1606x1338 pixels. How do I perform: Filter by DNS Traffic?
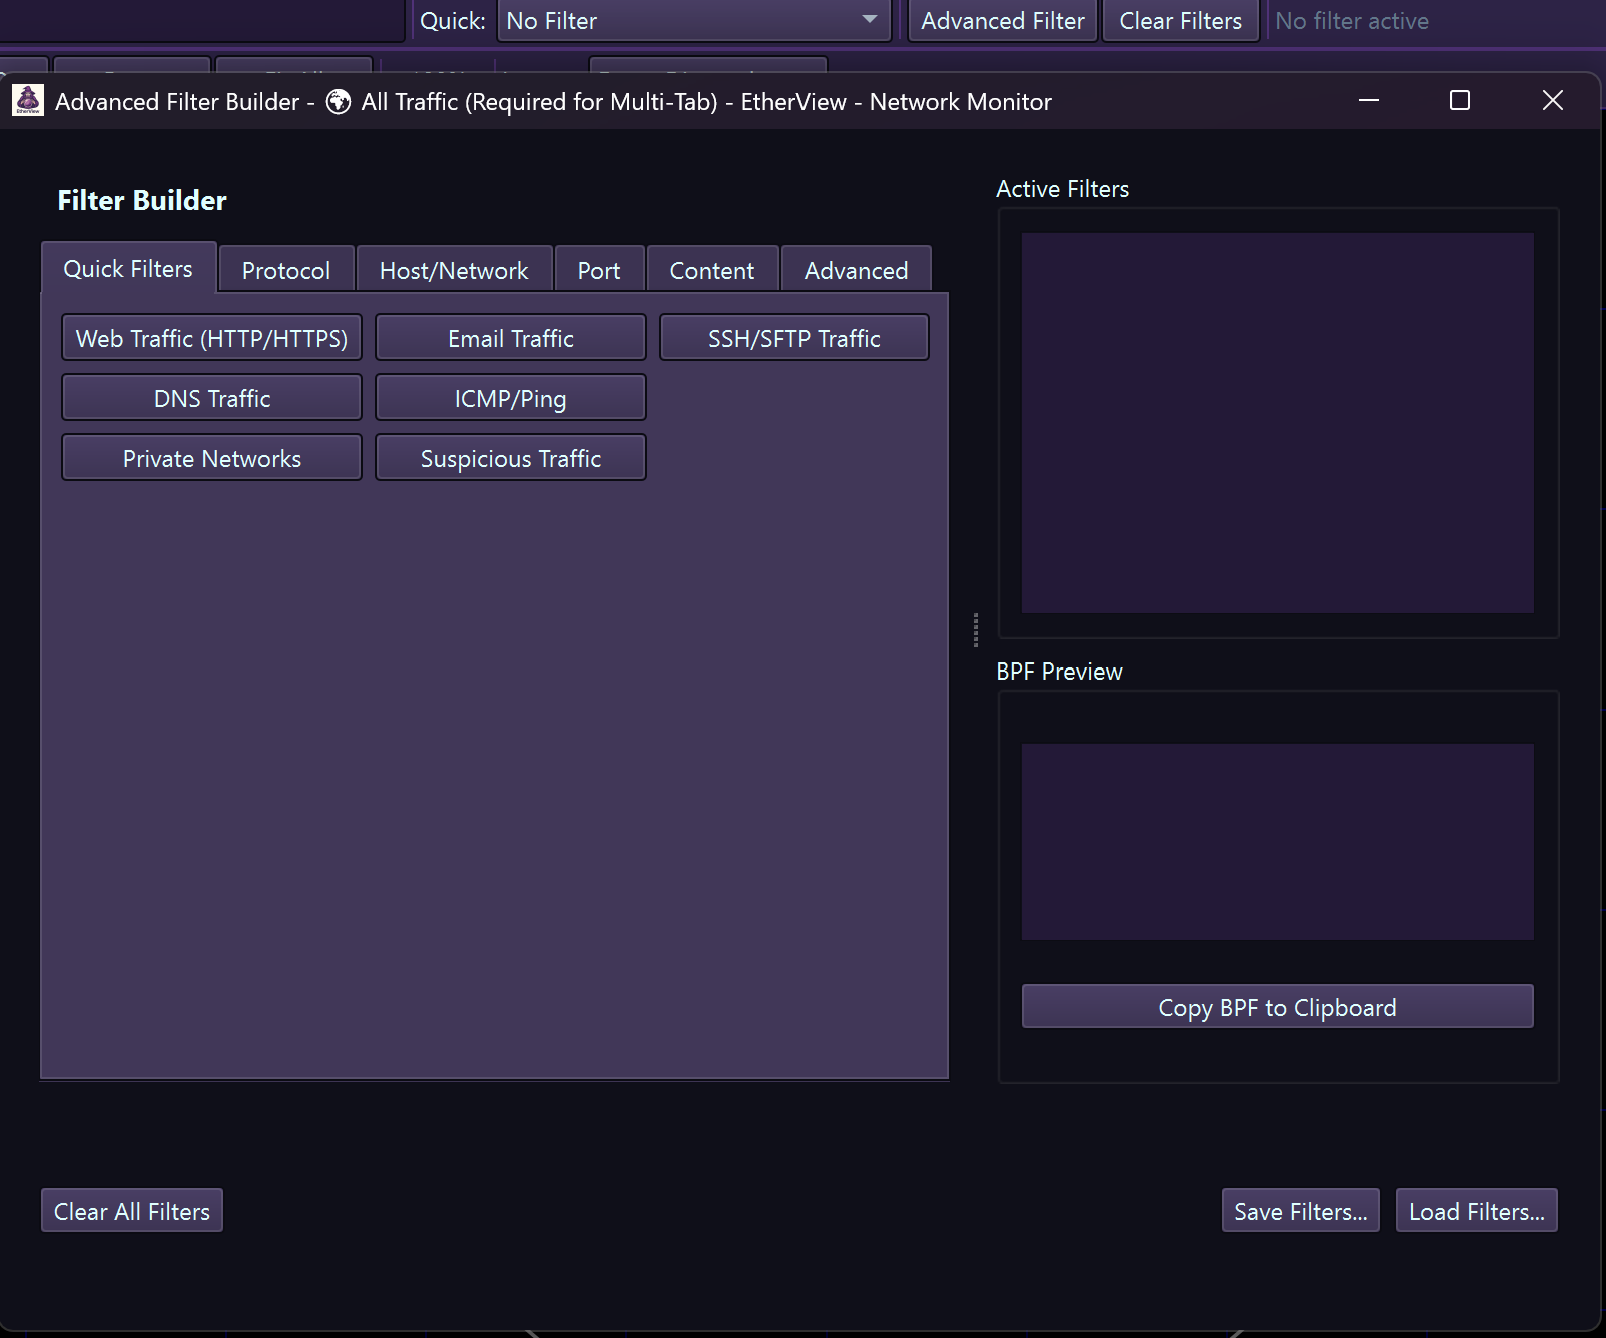pos(212,398)
